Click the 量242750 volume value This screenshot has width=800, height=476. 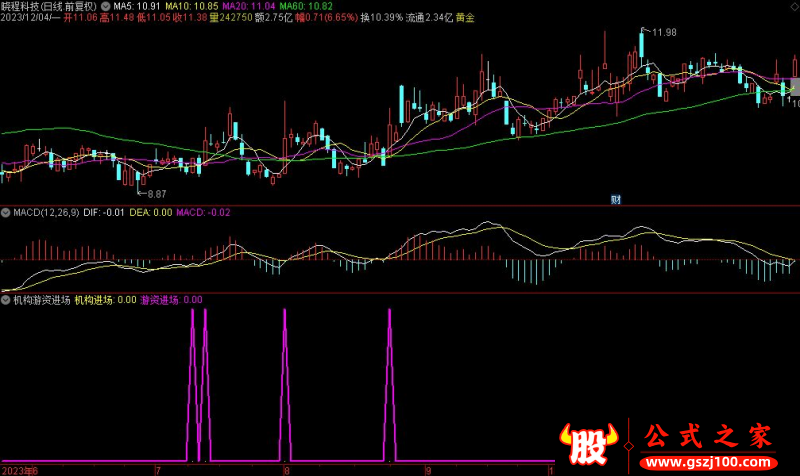pos(231,18)
